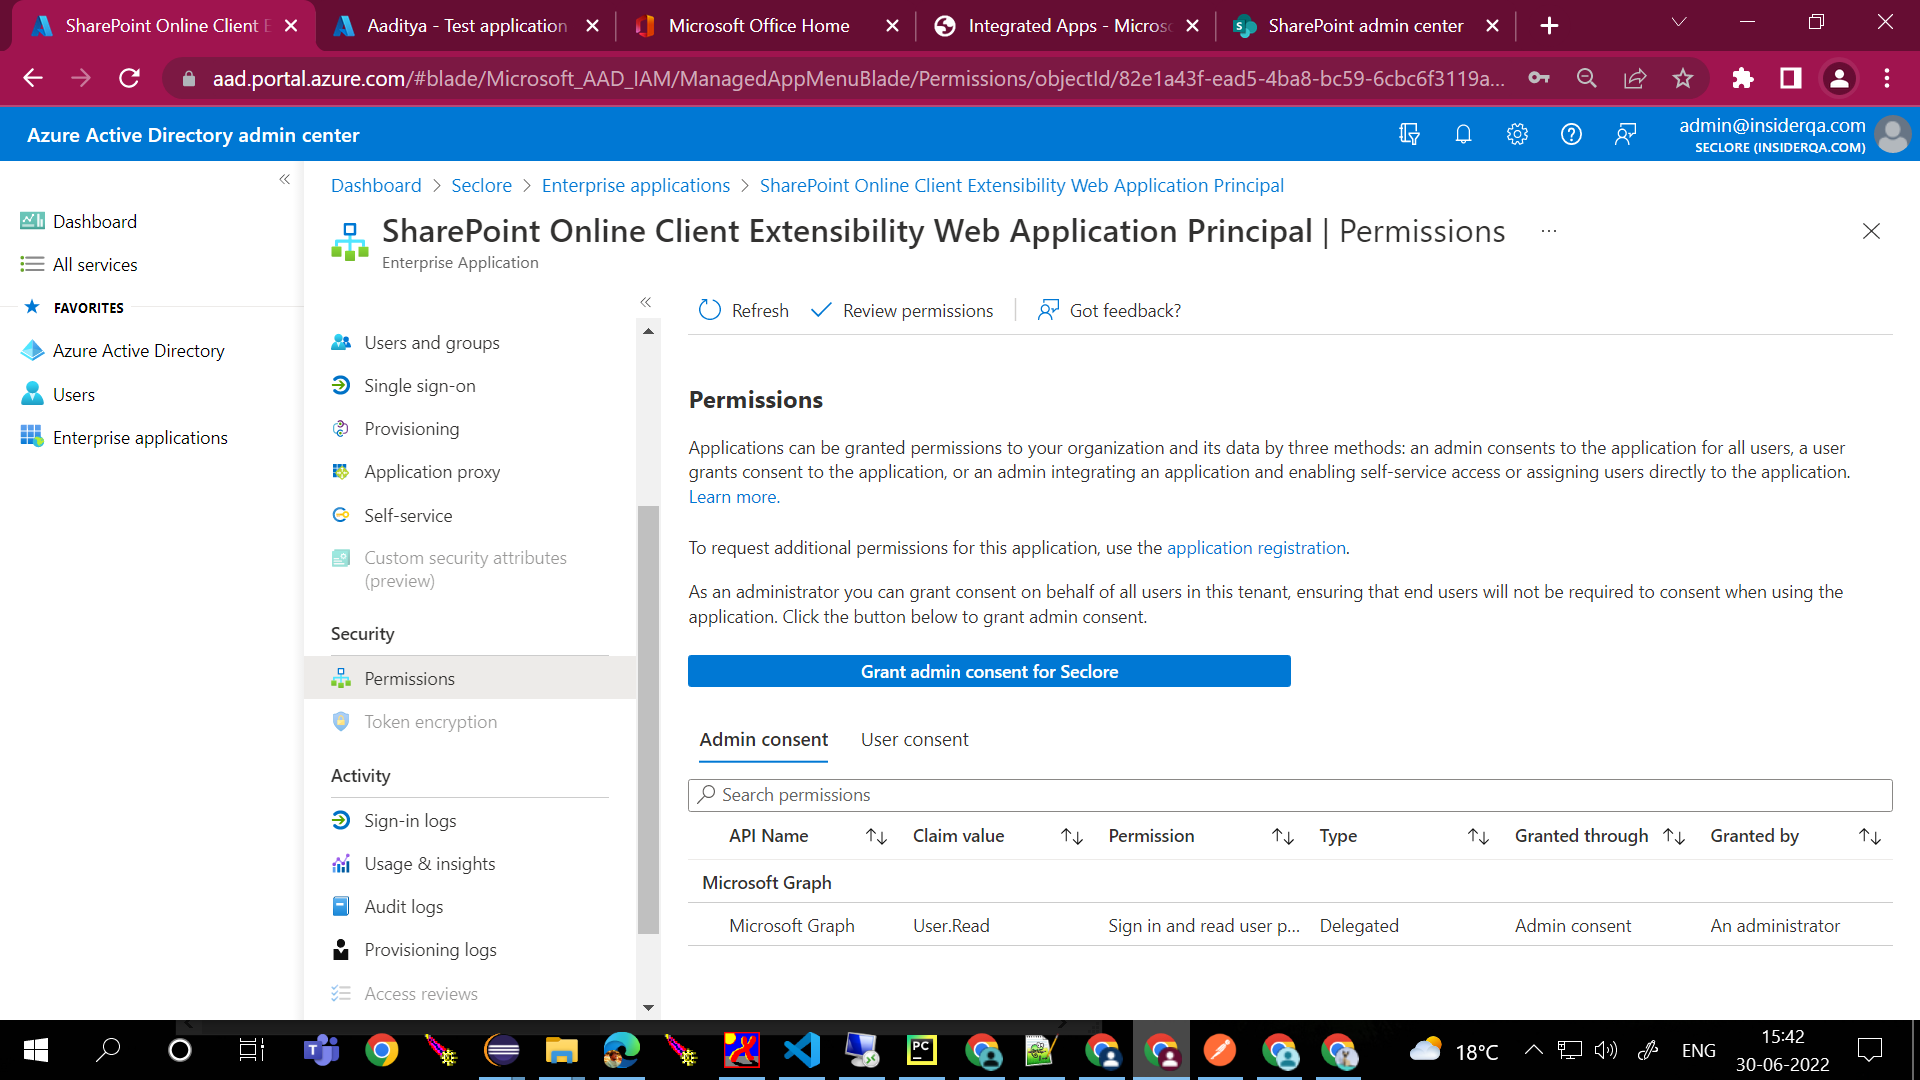
Task: Click the directory filter icon in the header
Action: coord(1409,133)
